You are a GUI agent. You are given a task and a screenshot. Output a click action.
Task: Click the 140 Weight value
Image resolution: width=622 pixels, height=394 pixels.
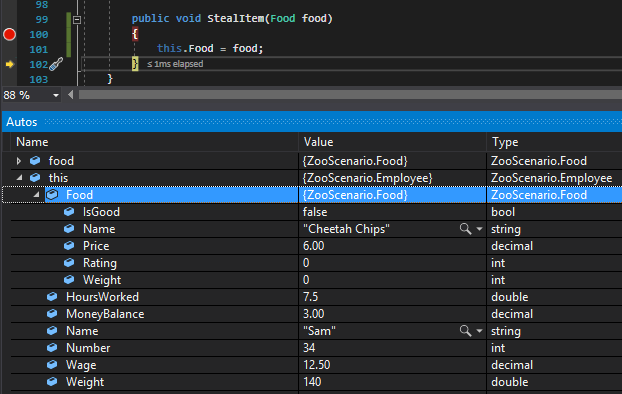tap(312, 382)
